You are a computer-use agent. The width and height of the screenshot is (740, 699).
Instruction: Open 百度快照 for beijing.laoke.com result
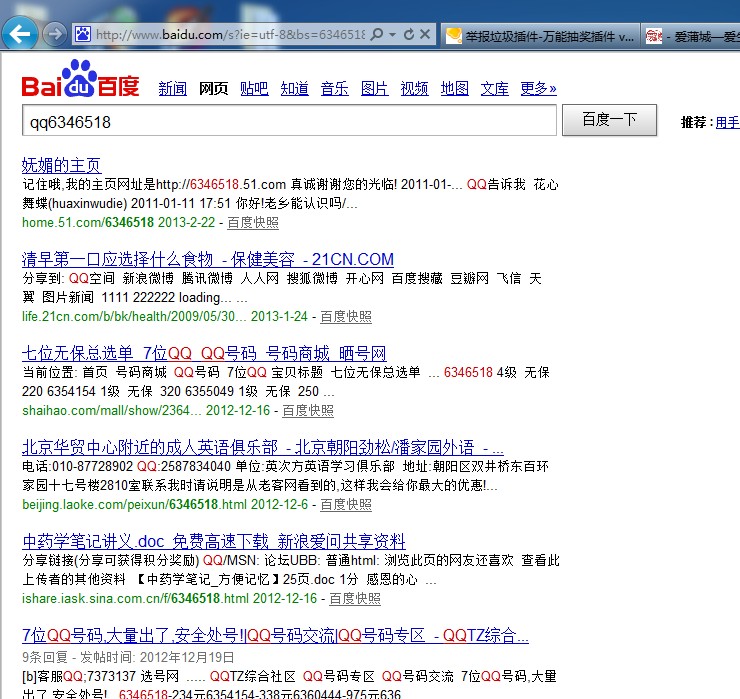coord(346,505)
